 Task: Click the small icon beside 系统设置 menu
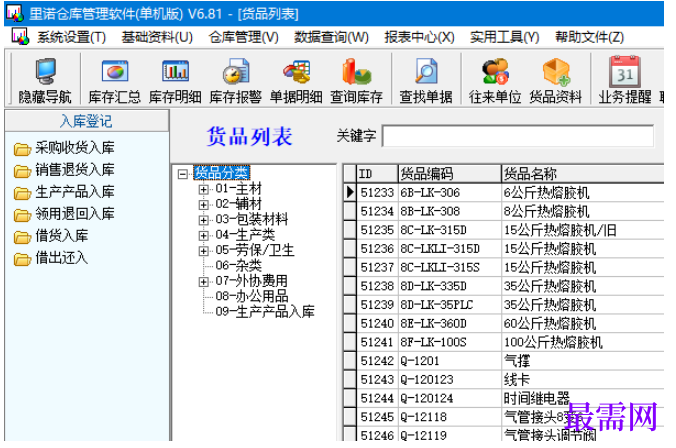click(x=20, y=37)
